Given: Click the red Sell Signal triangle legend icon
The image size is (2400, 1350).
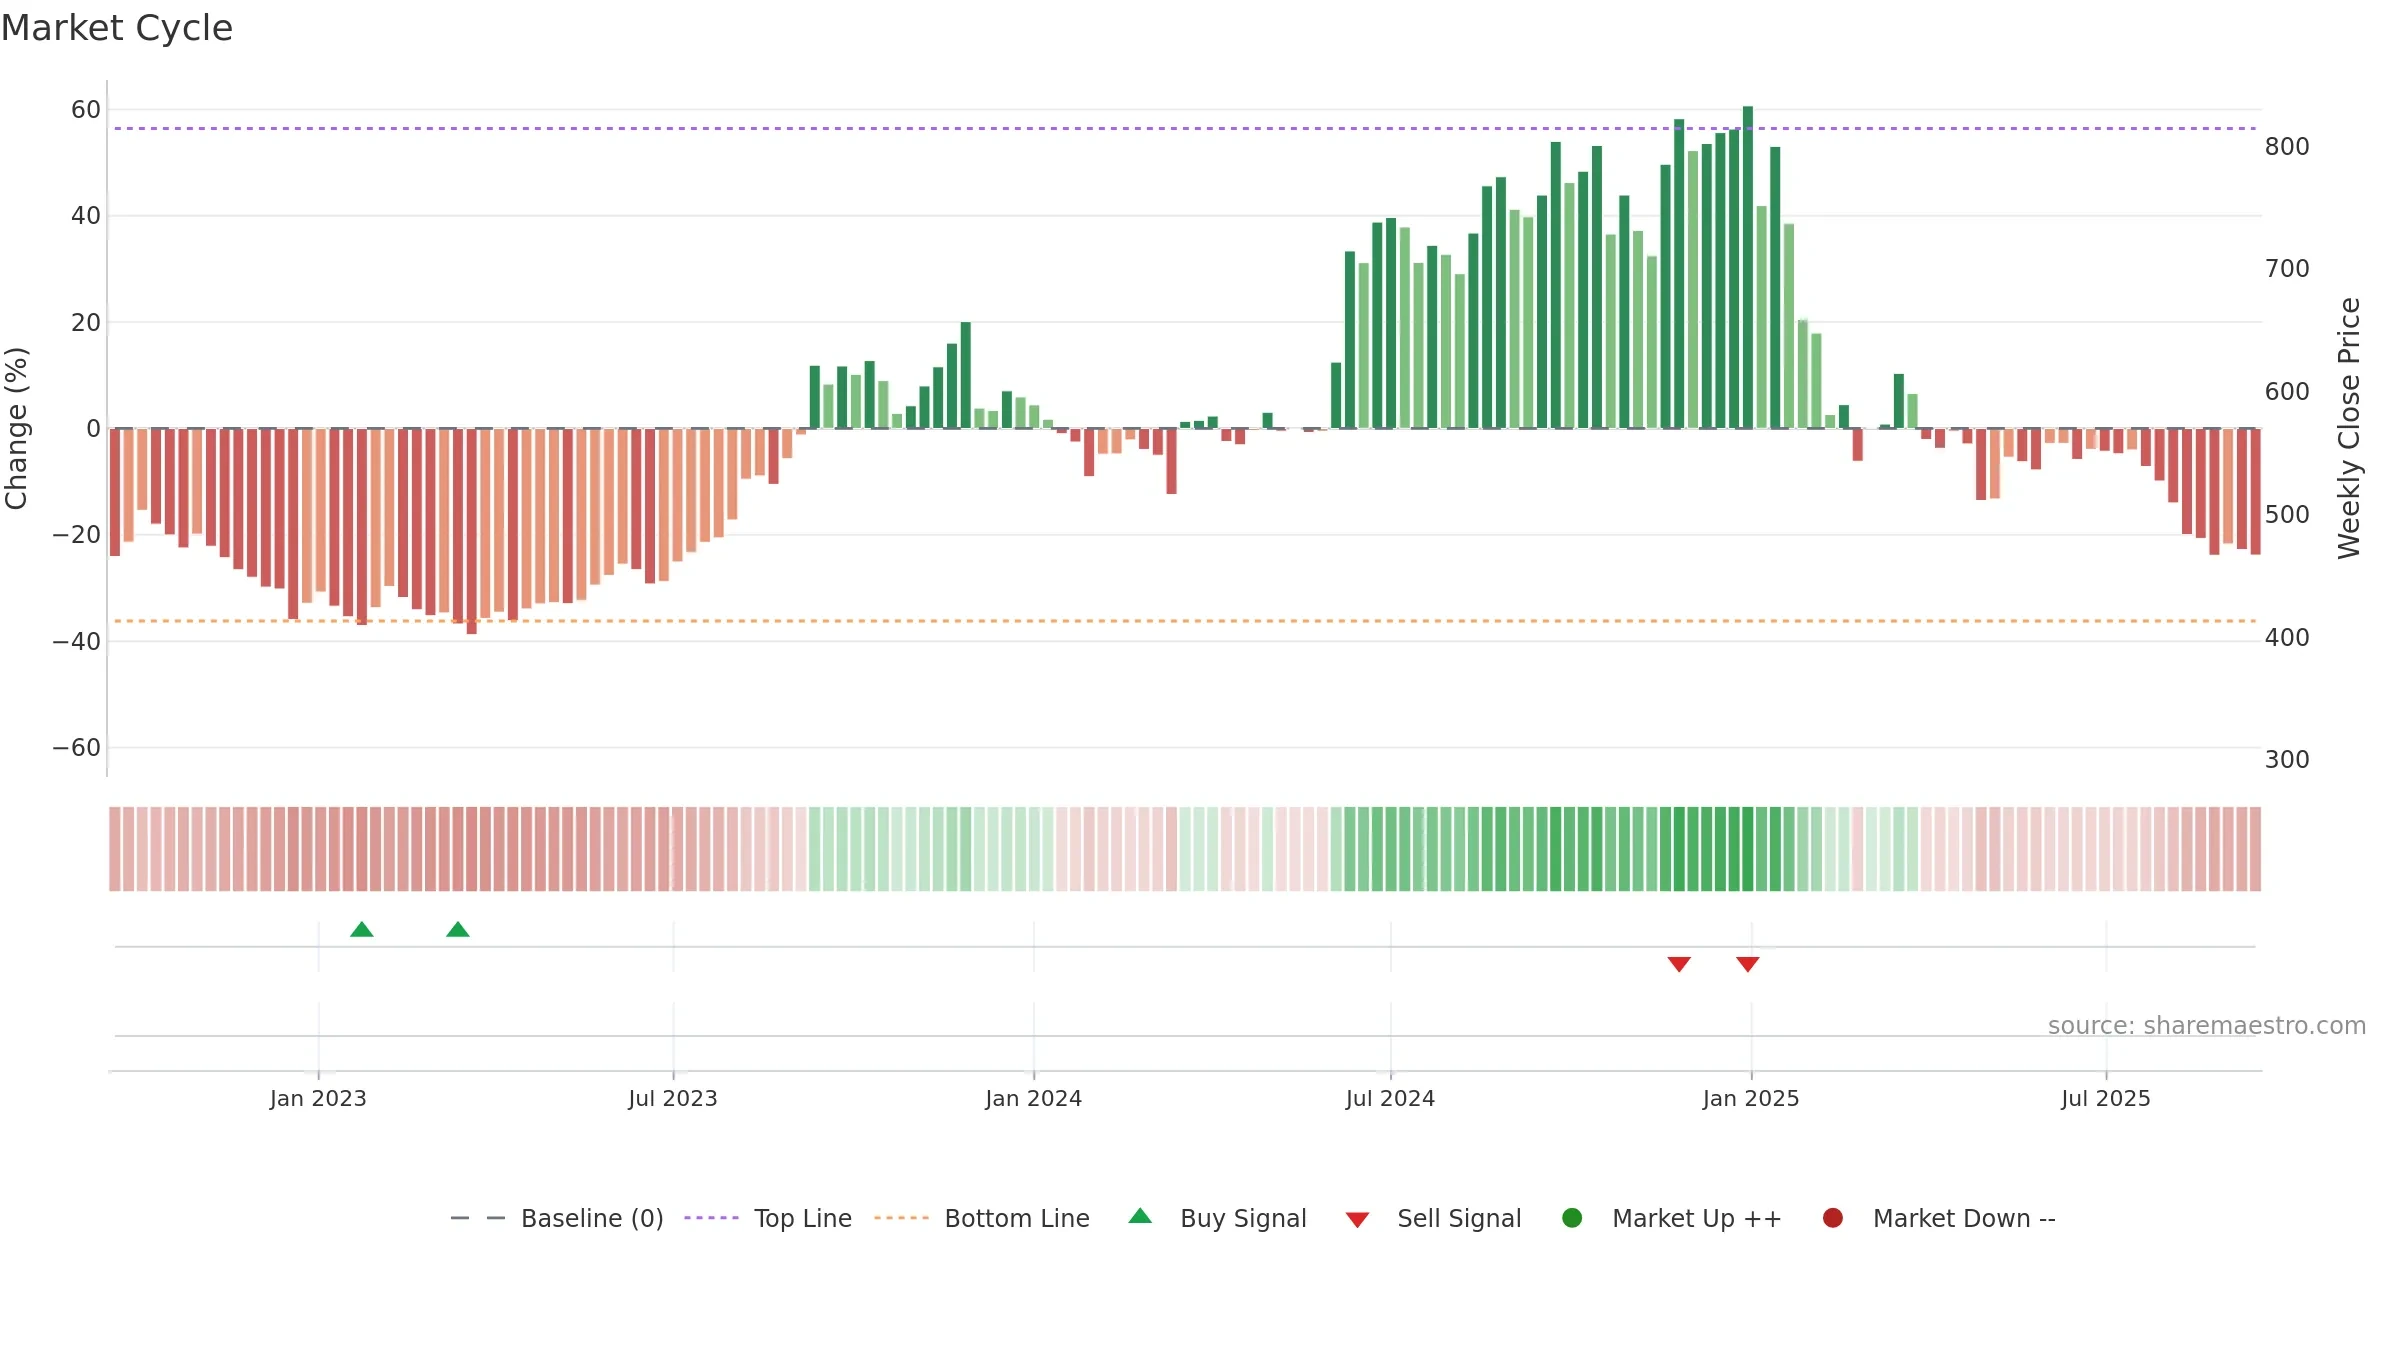Looking at the screenshot, I should click(1357, 1220).
